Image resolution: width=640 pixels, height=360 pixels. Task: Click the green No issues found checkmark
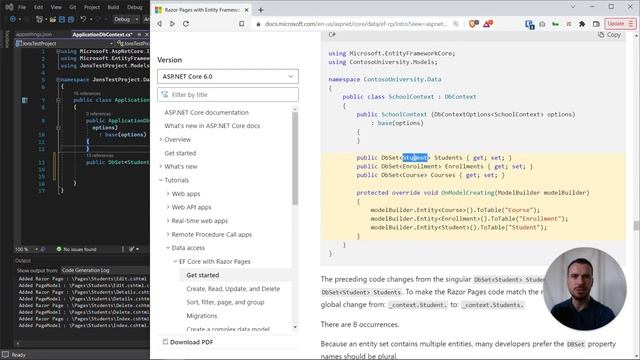click(59, 249)
